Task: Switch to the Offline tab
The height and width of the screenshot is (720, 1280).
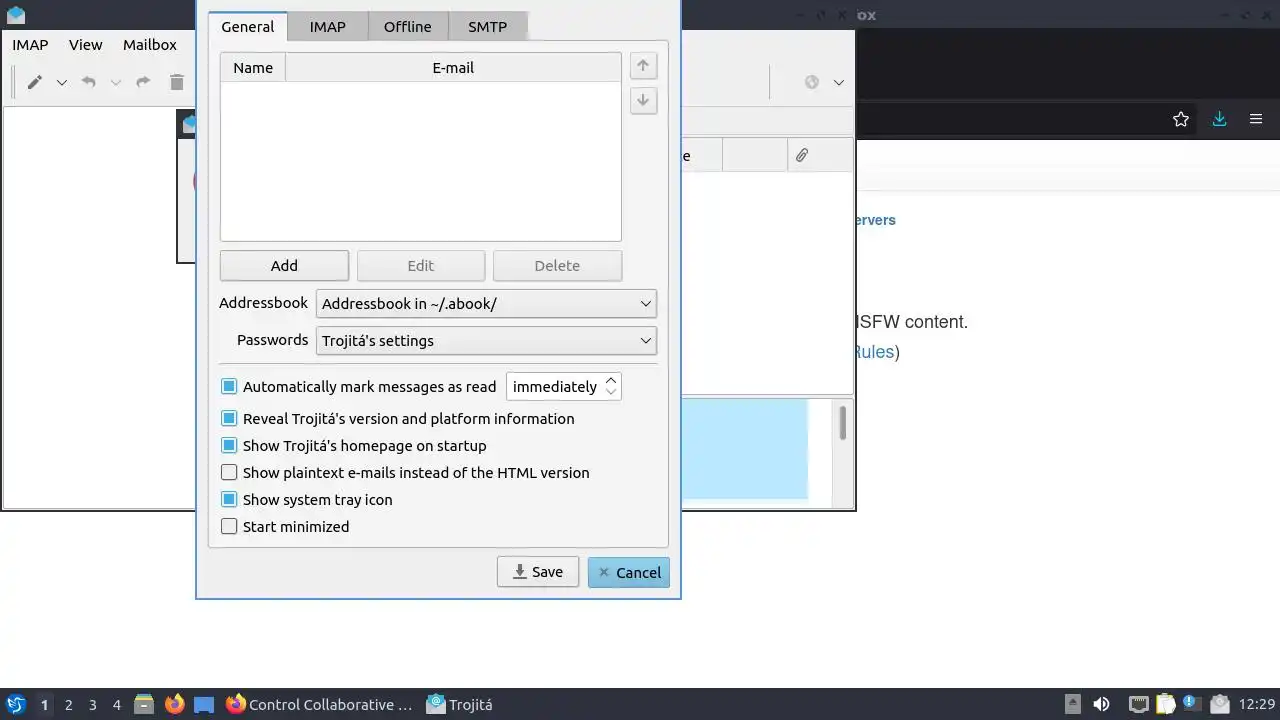Action: click(408, 27)
